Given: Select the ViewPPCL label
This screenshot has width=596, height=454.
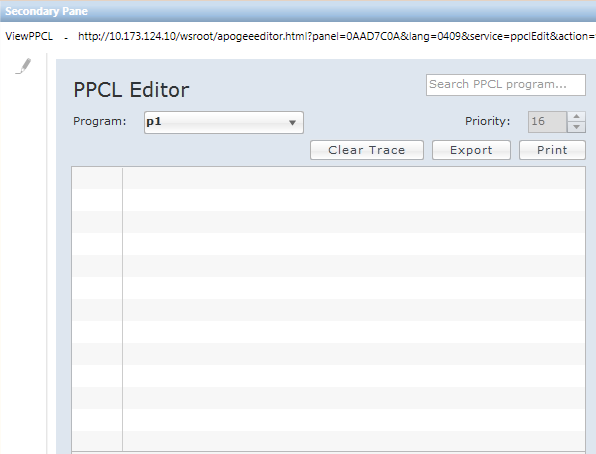Looking at the screenshot, I should (x=29, y=37).
